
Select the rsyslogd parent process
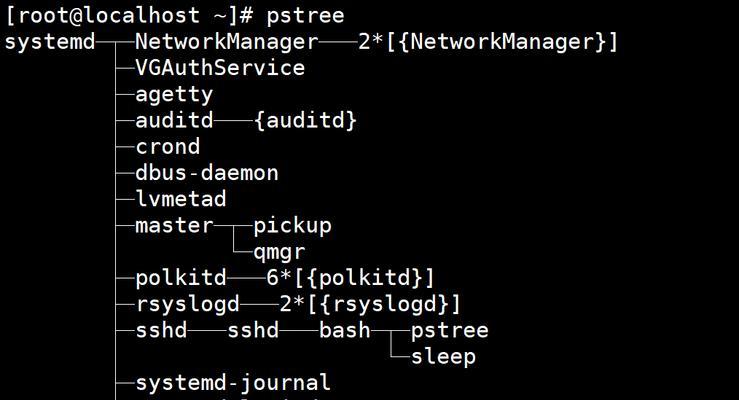188,305
